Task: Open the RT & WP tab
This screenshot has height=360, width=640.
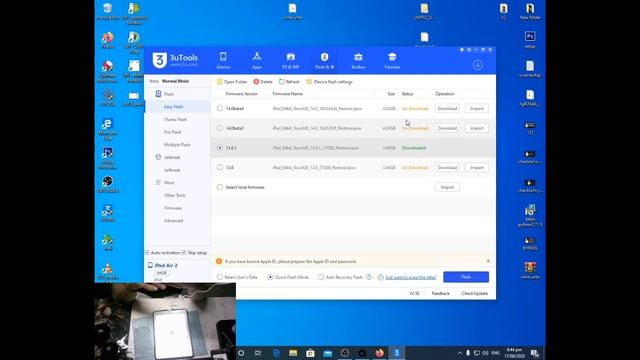Action: click(291, 60)
